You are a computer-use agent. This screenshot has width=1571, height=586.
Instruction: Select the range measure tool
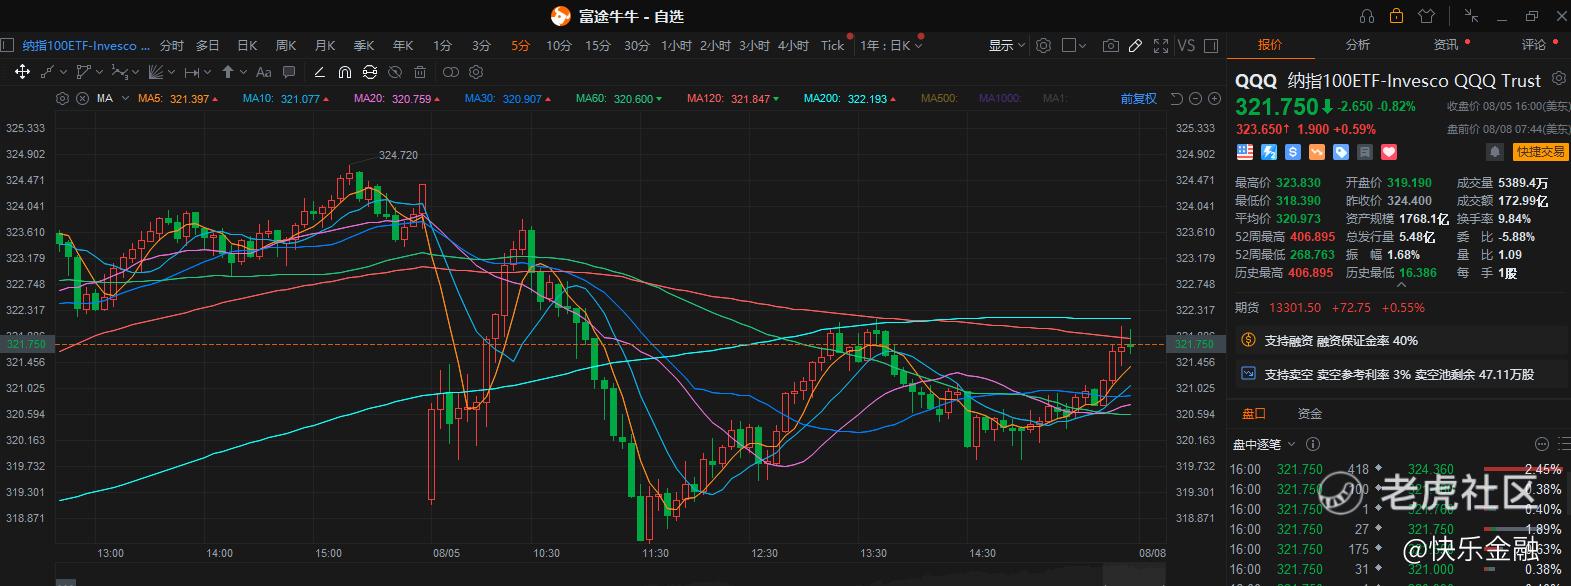pos(192,72)
